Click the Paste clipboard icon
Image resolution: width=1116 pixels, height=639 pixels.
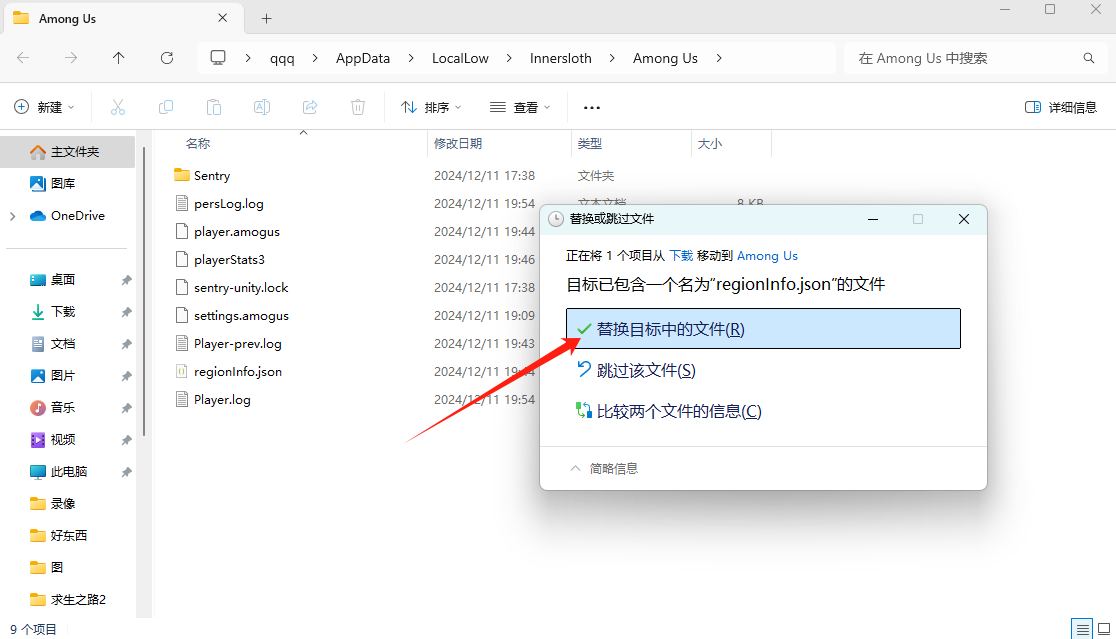(214, 107)
